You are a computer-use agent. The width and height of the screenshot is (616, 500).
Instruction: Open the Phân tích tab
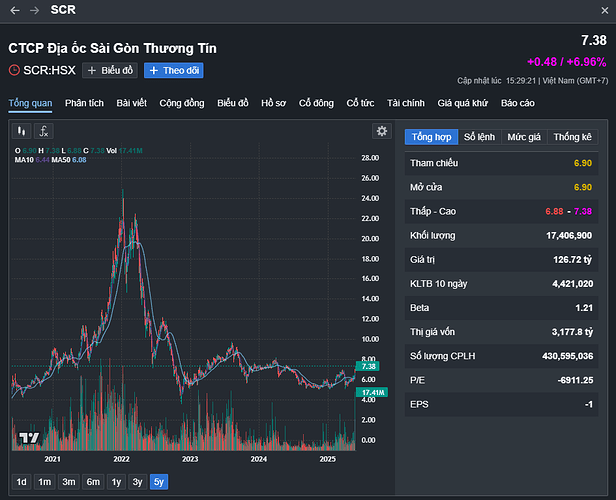[x=84, y=103]
